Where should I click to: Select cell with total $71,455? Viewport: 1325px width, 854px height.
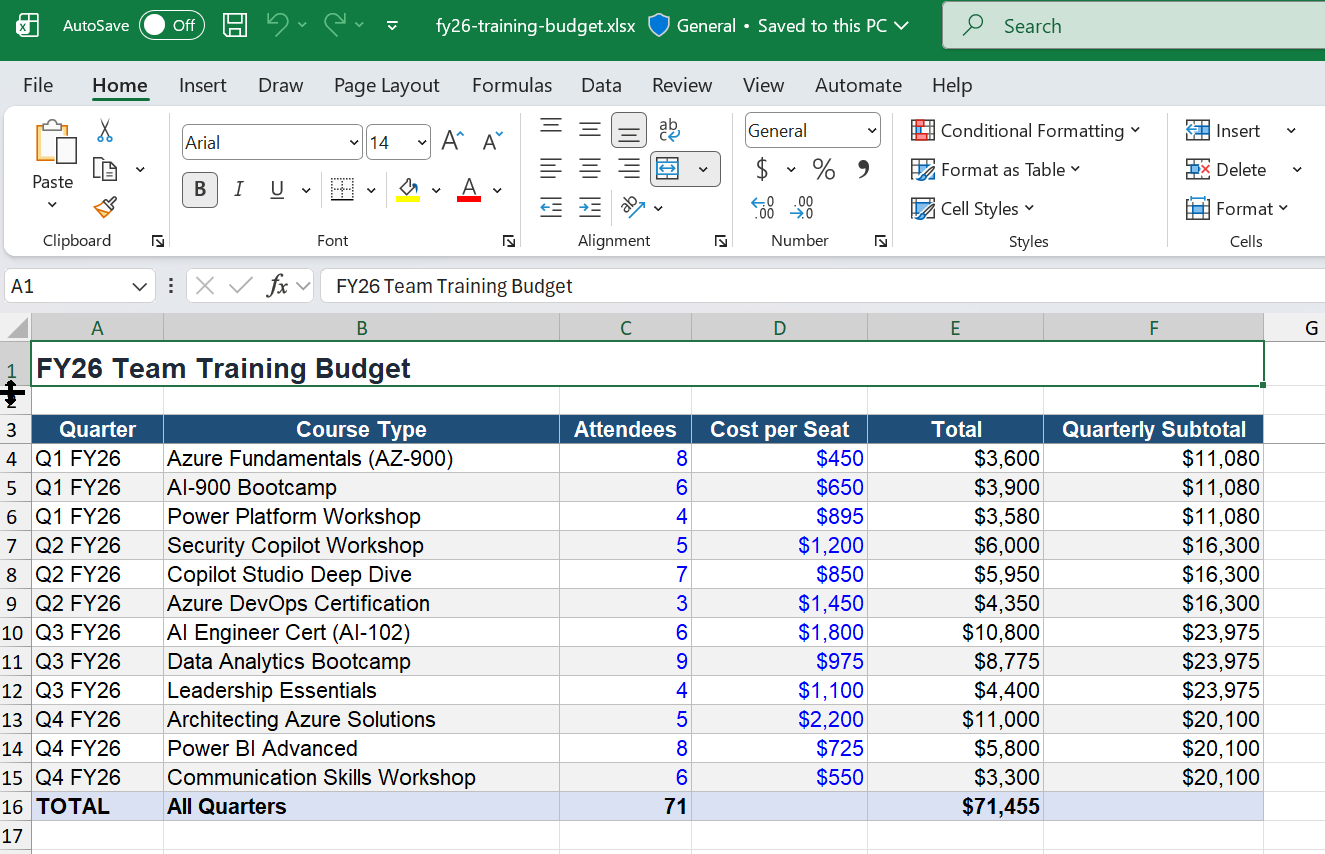coord(956,807)
